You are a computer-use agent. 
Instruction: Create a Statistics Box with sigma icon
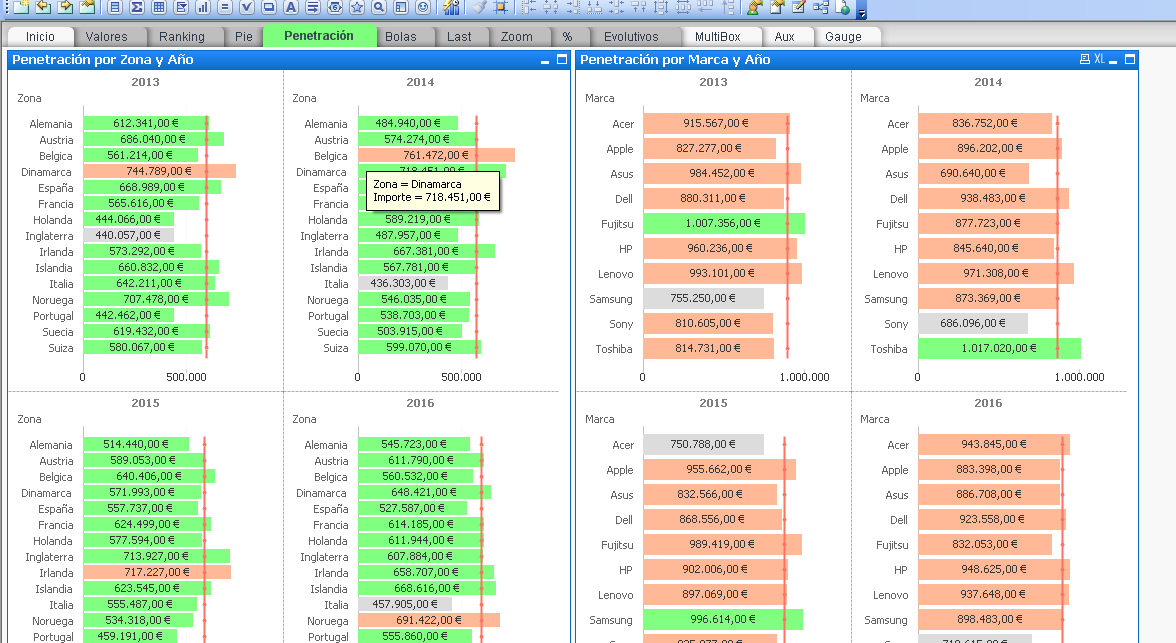(x=136, y=8)
